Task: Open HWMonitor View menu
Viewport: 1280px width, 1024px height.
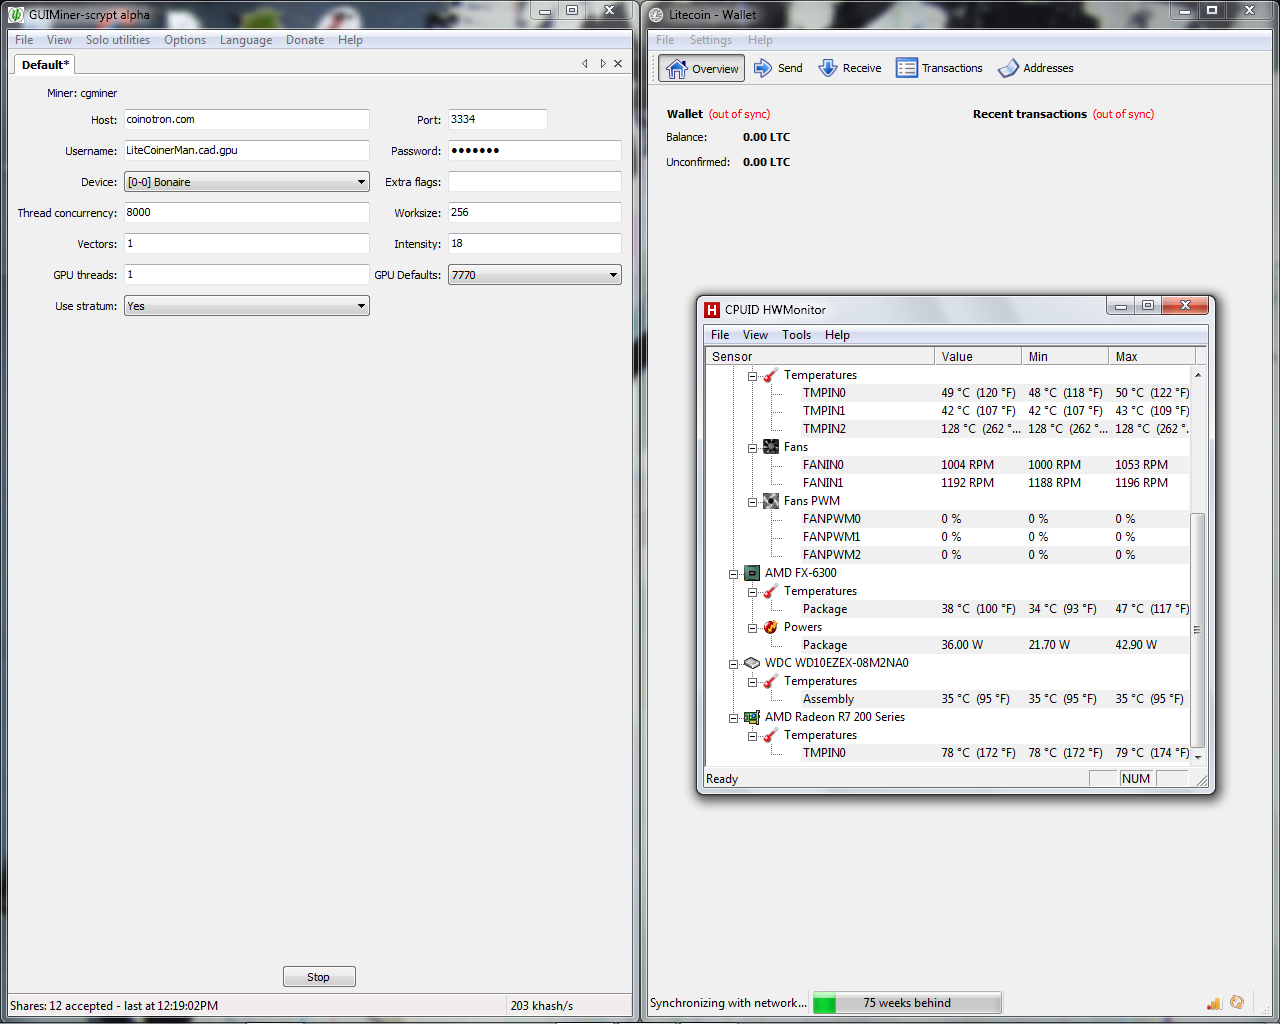Action: coord(755,335)
